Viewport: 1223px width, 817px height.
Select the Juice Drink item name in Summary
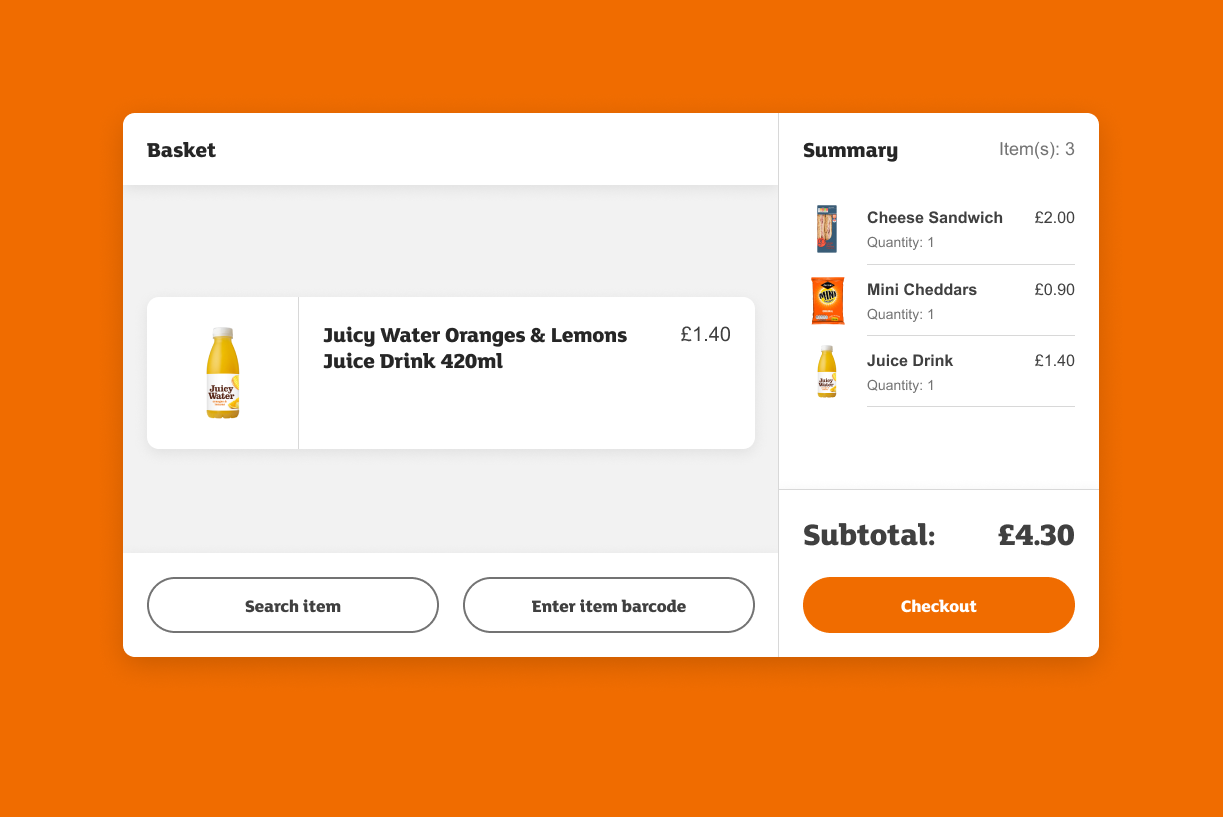point(910,361)
